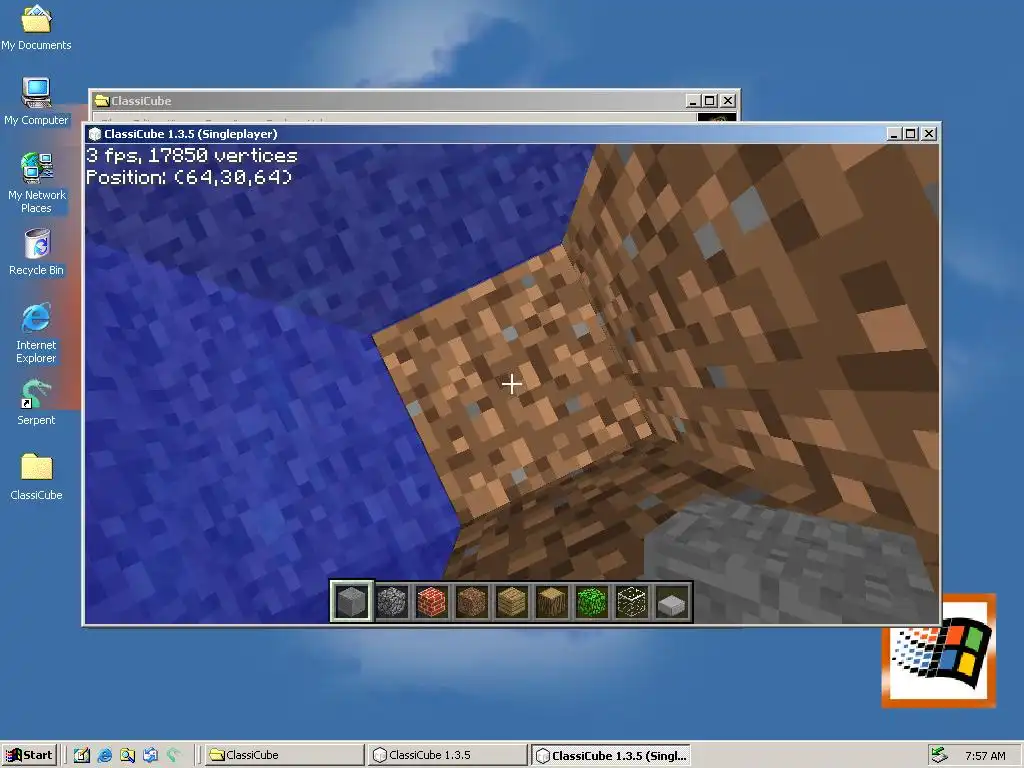The image size is (1024, 768).
Task: Click the Show Desktop quick launch icon
Action: (82, 755)
